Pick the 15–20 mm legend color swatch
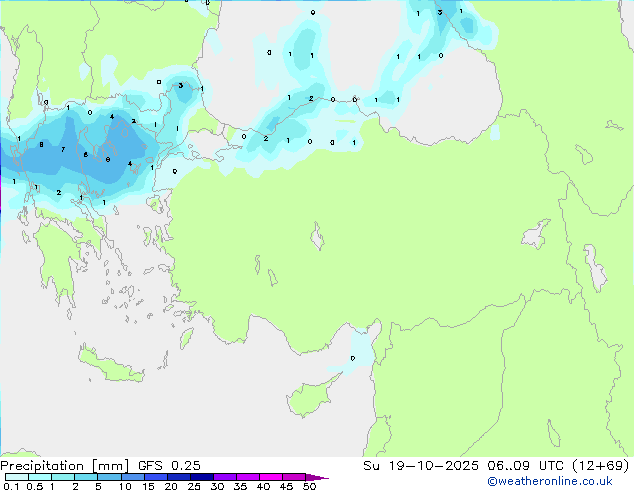 (156, 477)
